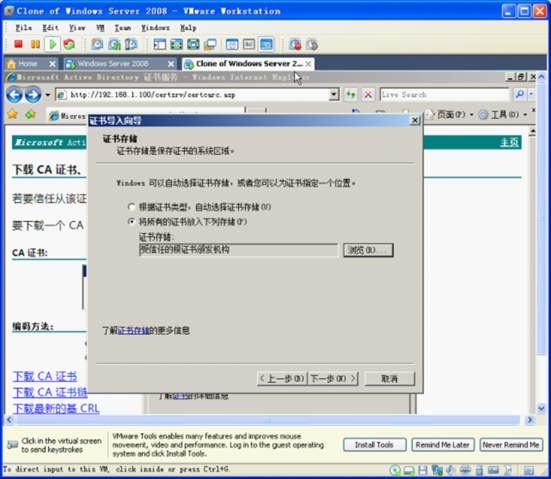Click the 主页 home link in page banner
Viewport: 551px width, 479px height.
coord(509,142)
